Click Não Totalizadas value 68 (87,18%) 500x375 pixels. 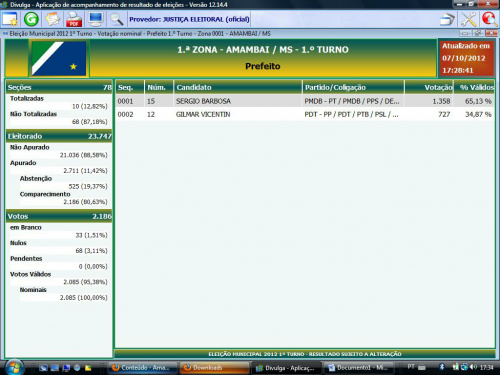tap(90, 122)
